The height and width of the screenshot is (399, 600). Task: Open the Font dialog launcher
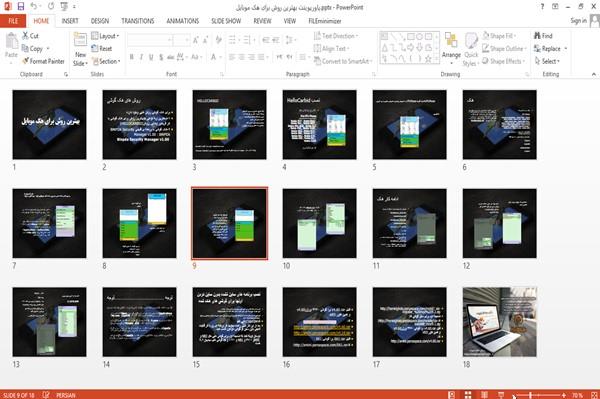point(222,74)
